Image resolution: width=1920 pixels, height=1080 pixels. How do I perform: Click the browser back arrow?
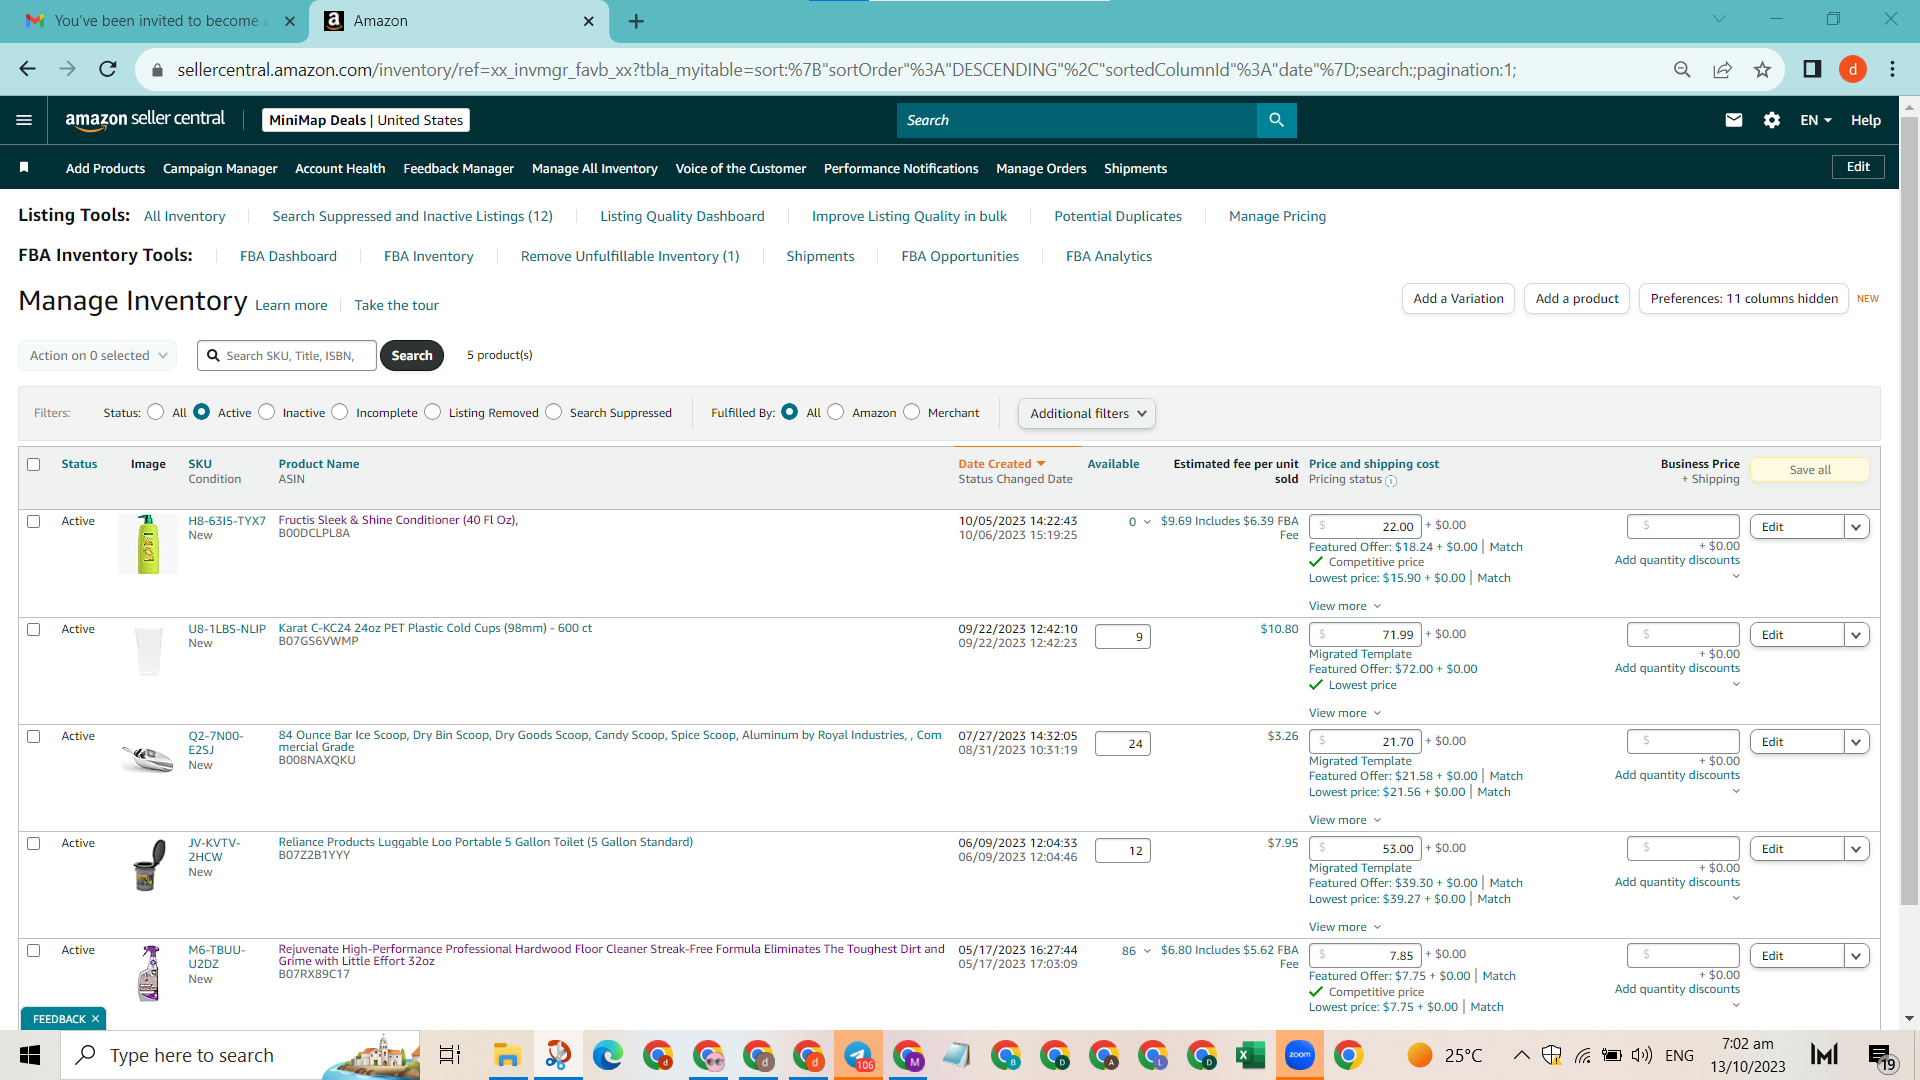(27, 69)
